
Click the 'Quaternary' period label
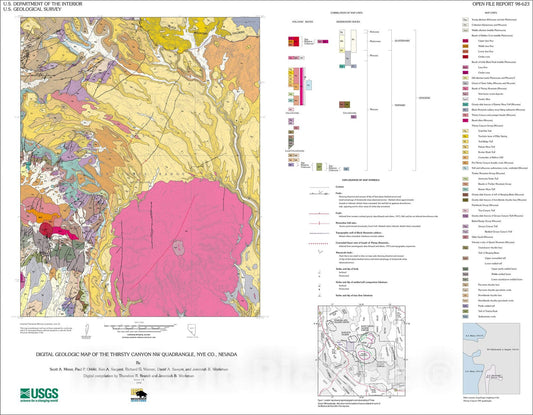pyautogui.click(x=402, y=41)
